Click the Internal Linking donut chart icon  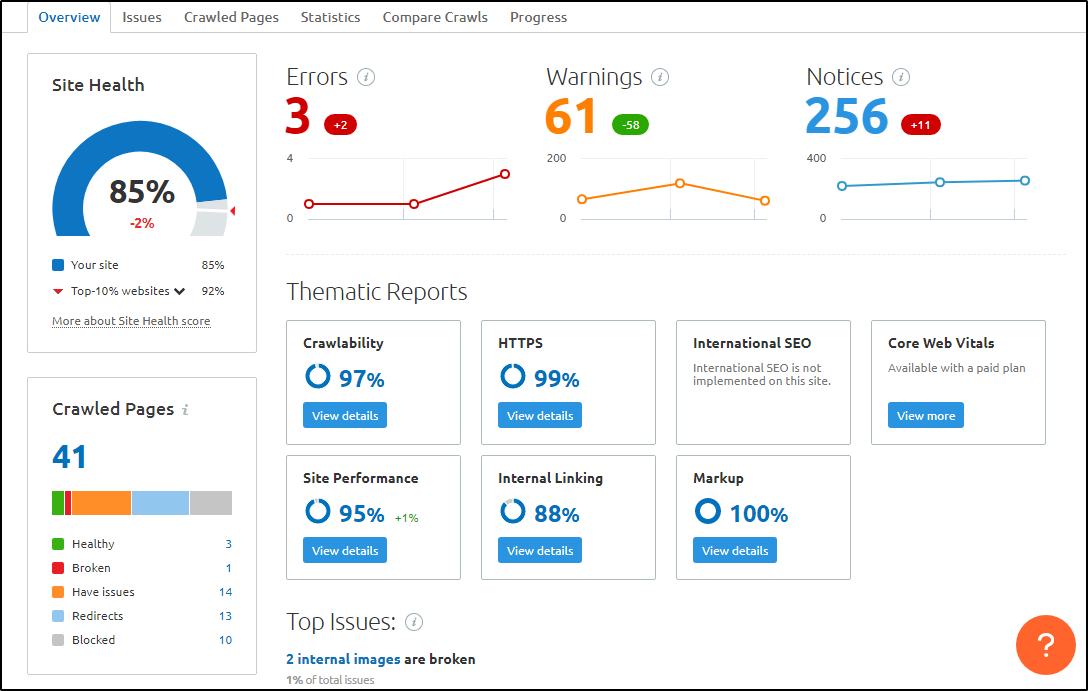(512, 512)
